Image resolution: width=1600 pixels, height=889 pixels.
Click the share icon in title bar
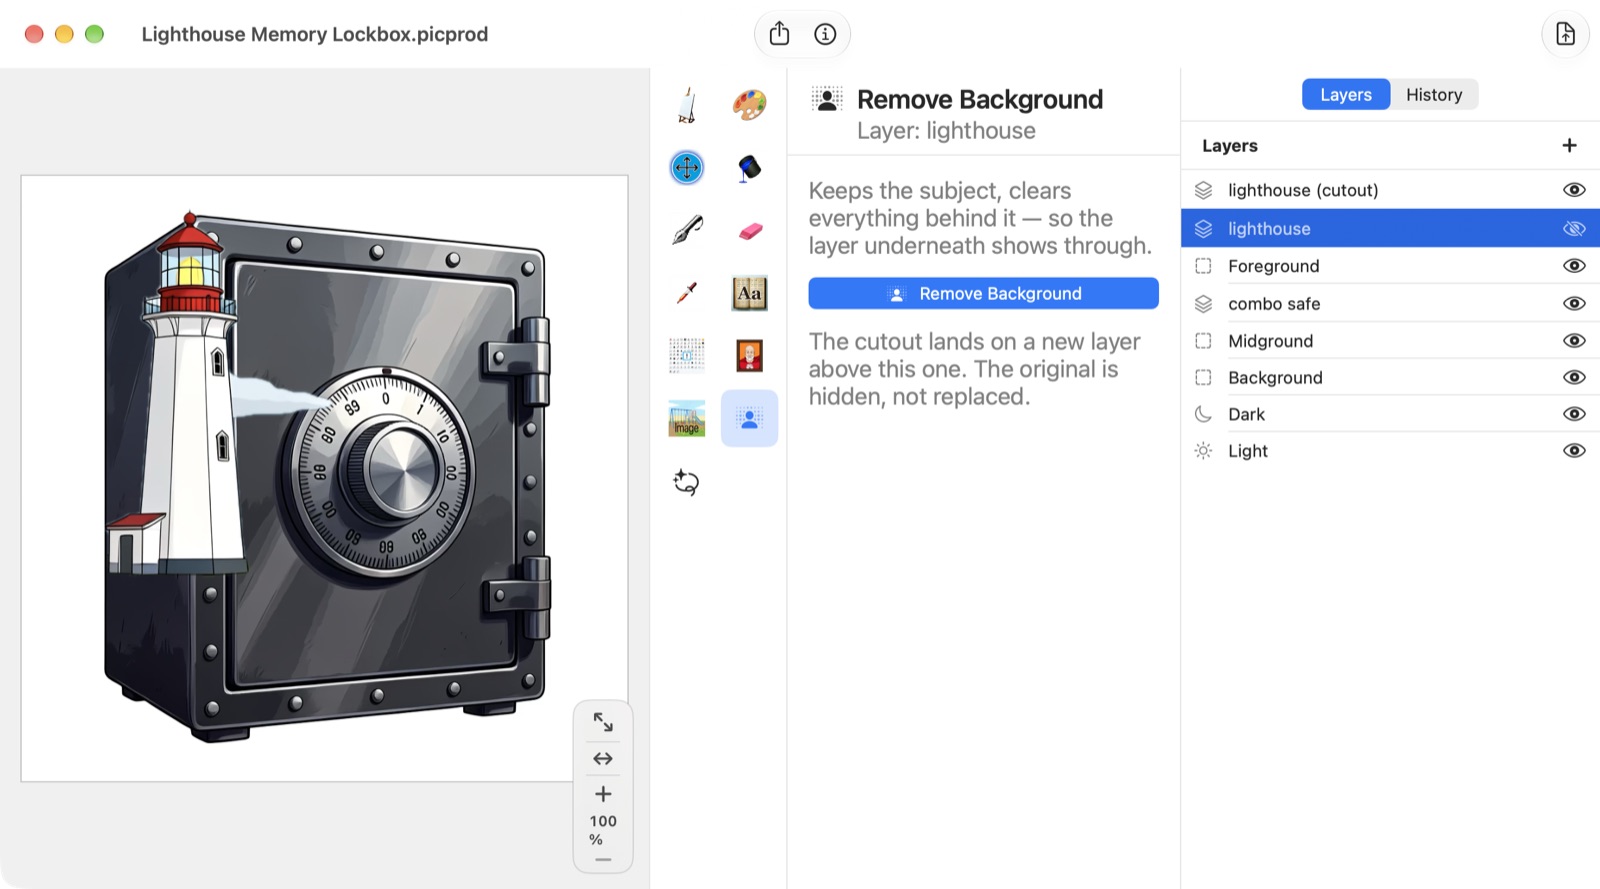(x=780, y=34)
